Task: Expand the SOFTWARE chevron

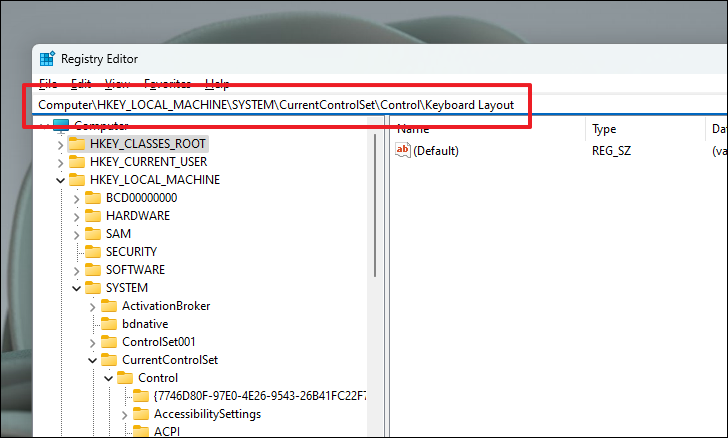Action: coord(77,271)
